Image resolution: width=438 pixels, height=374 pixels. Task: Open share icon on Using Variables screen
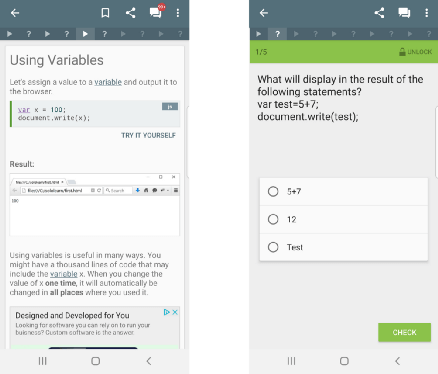click(131, 13)
